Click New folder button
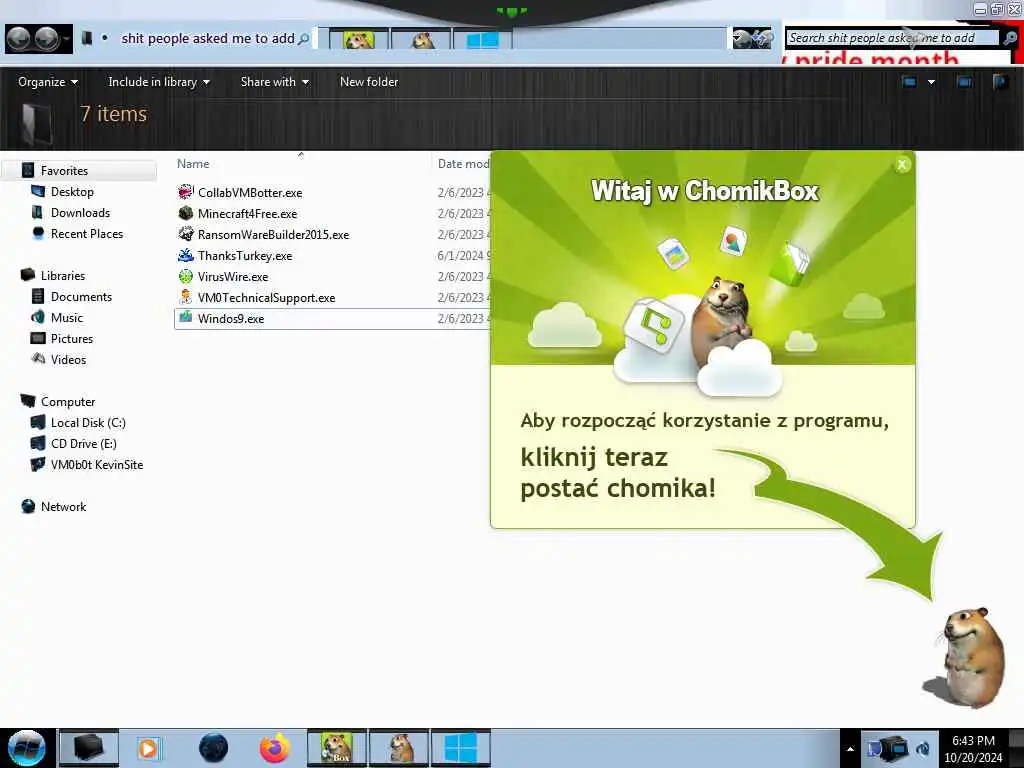Screen dimensions: 1024x768 (x=368, y=82)
